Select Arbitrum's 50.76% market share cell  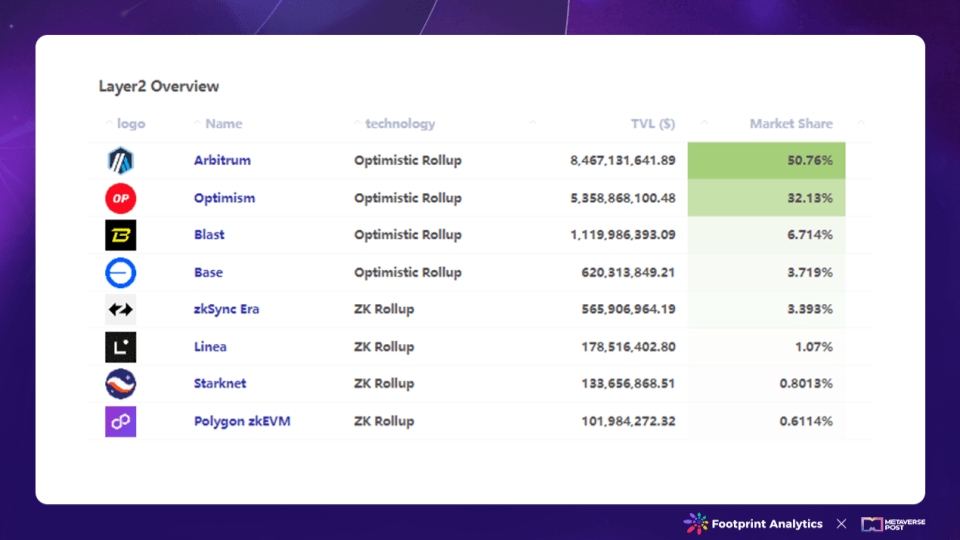pos(767,160)
